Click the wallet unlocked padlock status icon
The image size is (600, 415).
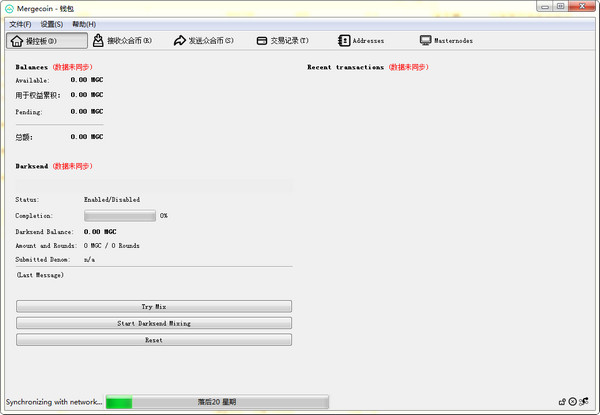pyautogui.click(x=562, y=402)
